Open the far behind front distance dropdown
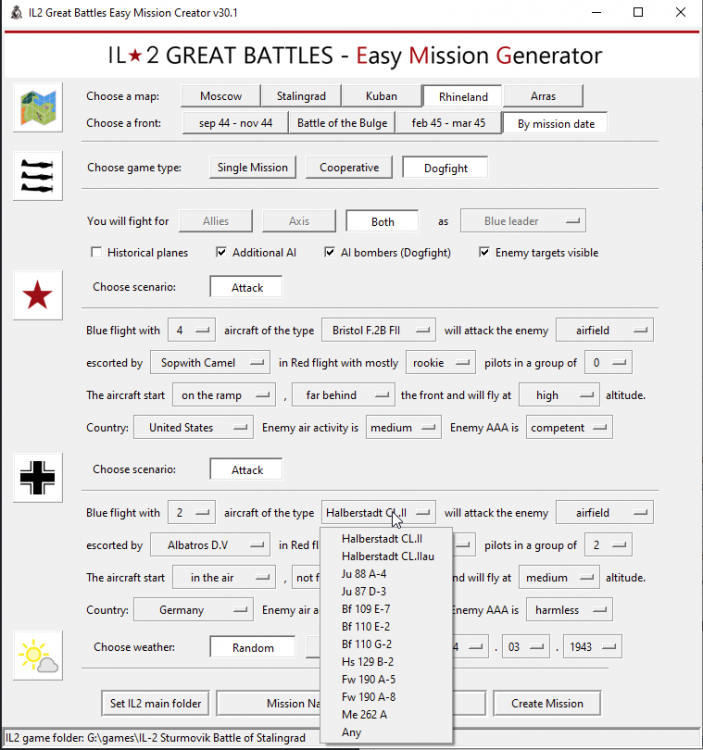The width and height of the screenshot is (703, 750). (x=343, y=395)
